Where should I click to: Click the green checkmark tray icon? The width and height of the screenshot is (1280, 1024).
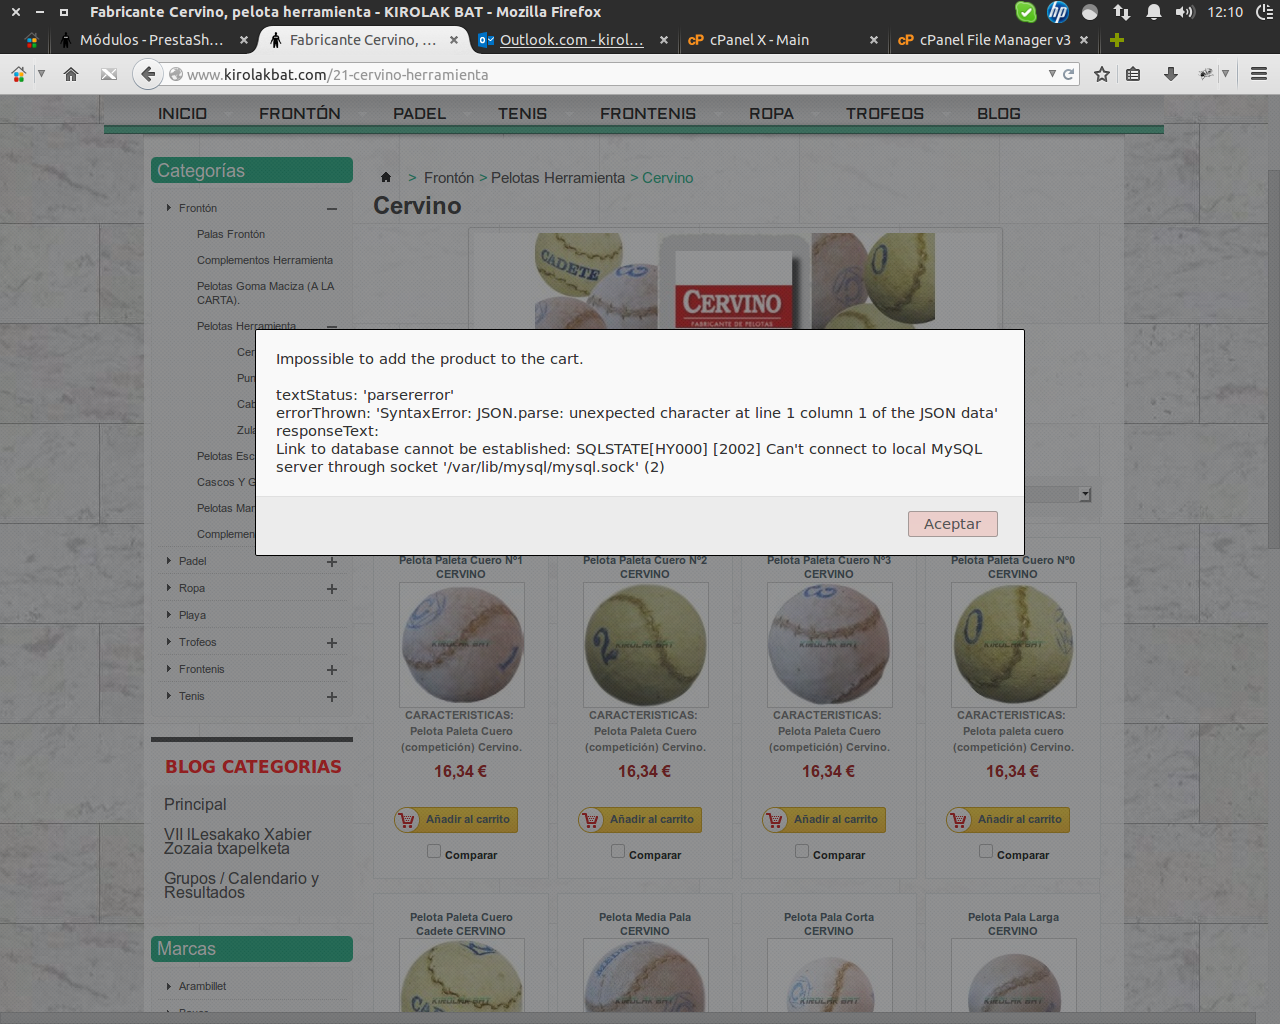[x=1026, y=12]
